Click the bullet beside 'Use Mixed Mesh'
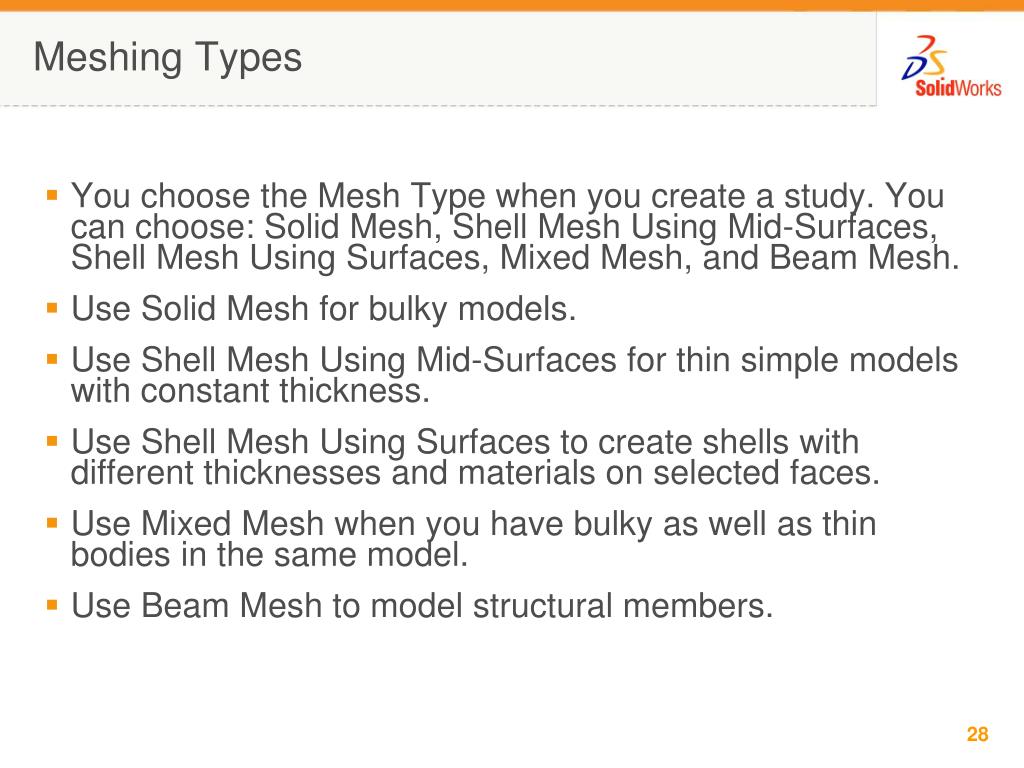This screenshot has height=768, width=1024. click(x=52, y=522)
